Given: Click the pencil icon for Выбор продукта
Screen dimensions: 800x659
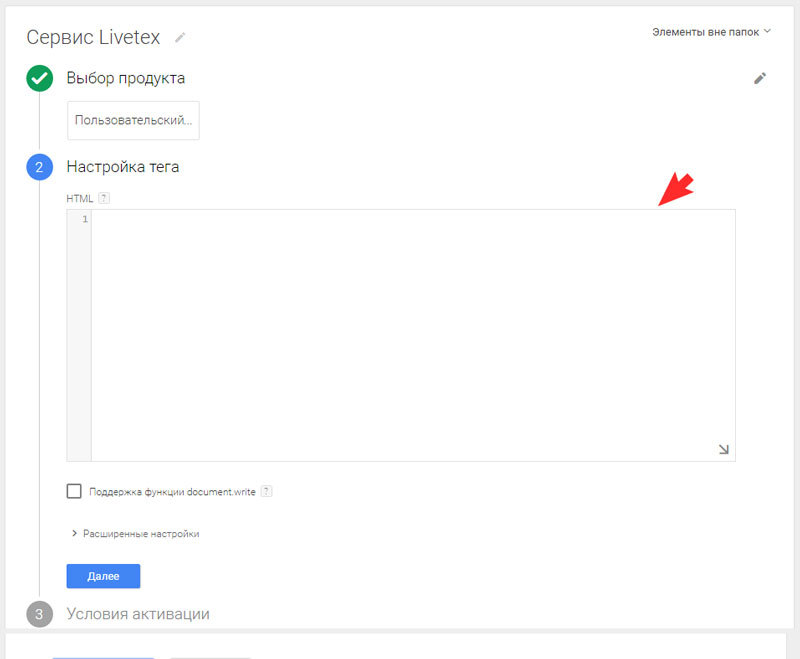Looking at the screenshot, I should click(x=760, y=78).
